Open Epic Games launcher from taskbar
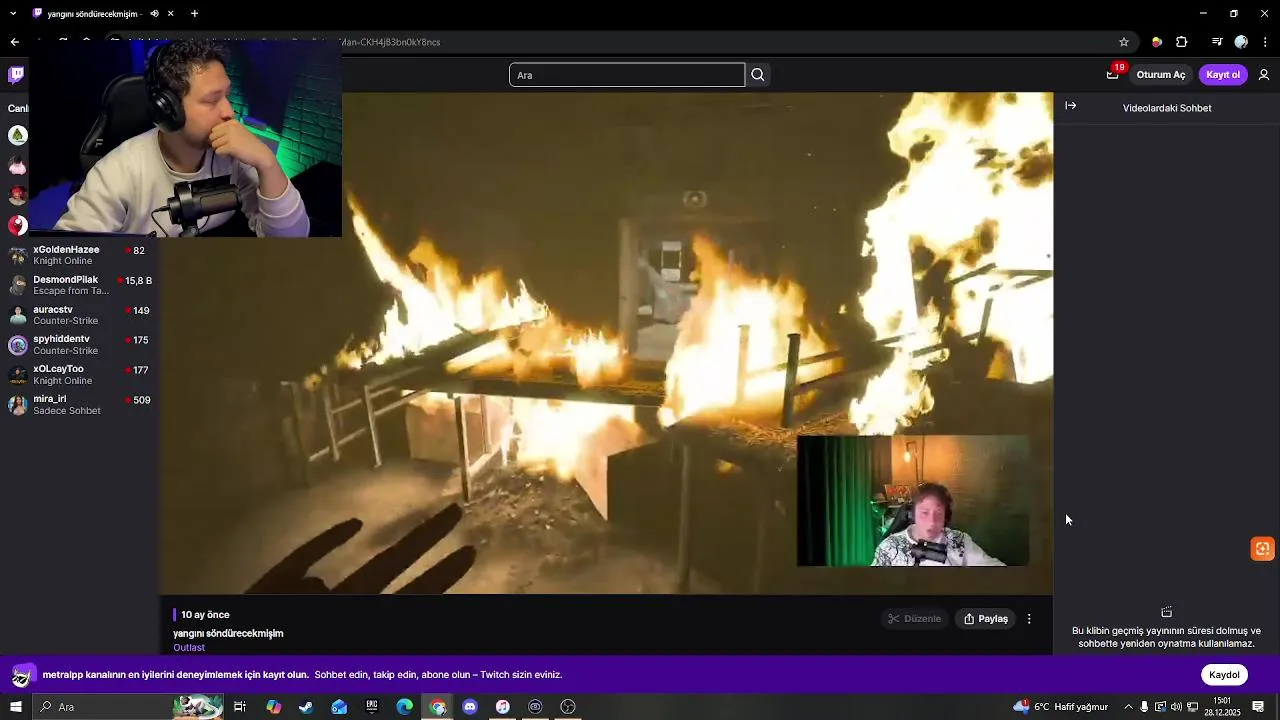Viewport: 1280px width, 720px height. pos(372,707)
